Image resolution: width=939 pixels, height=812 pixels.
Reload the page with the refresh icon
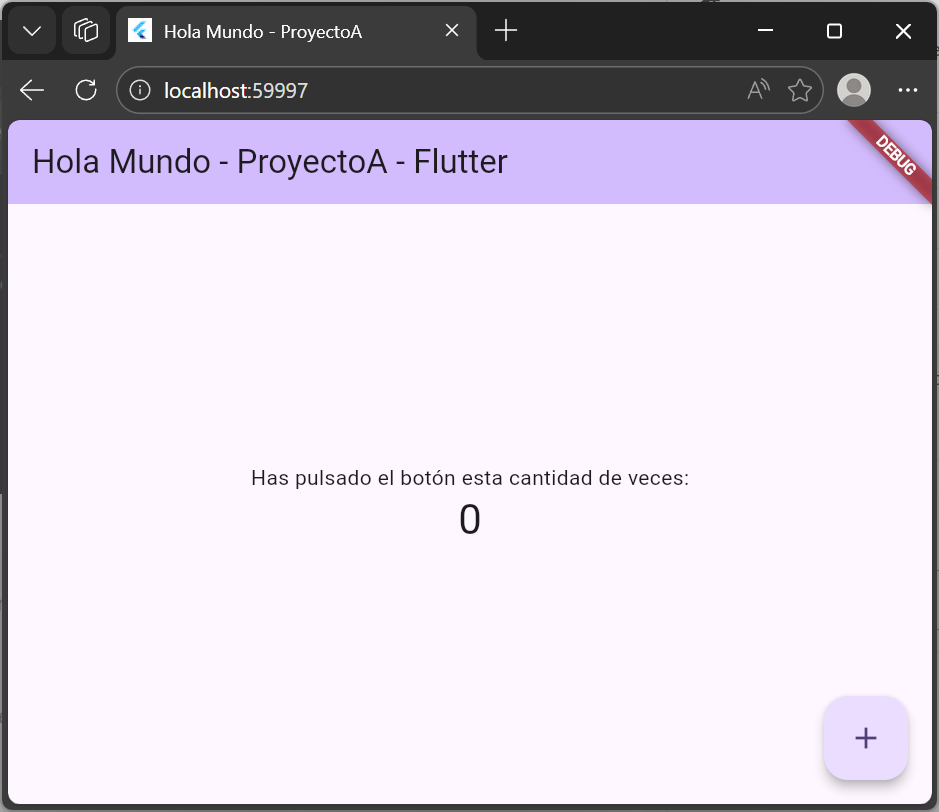click(86, 90)
